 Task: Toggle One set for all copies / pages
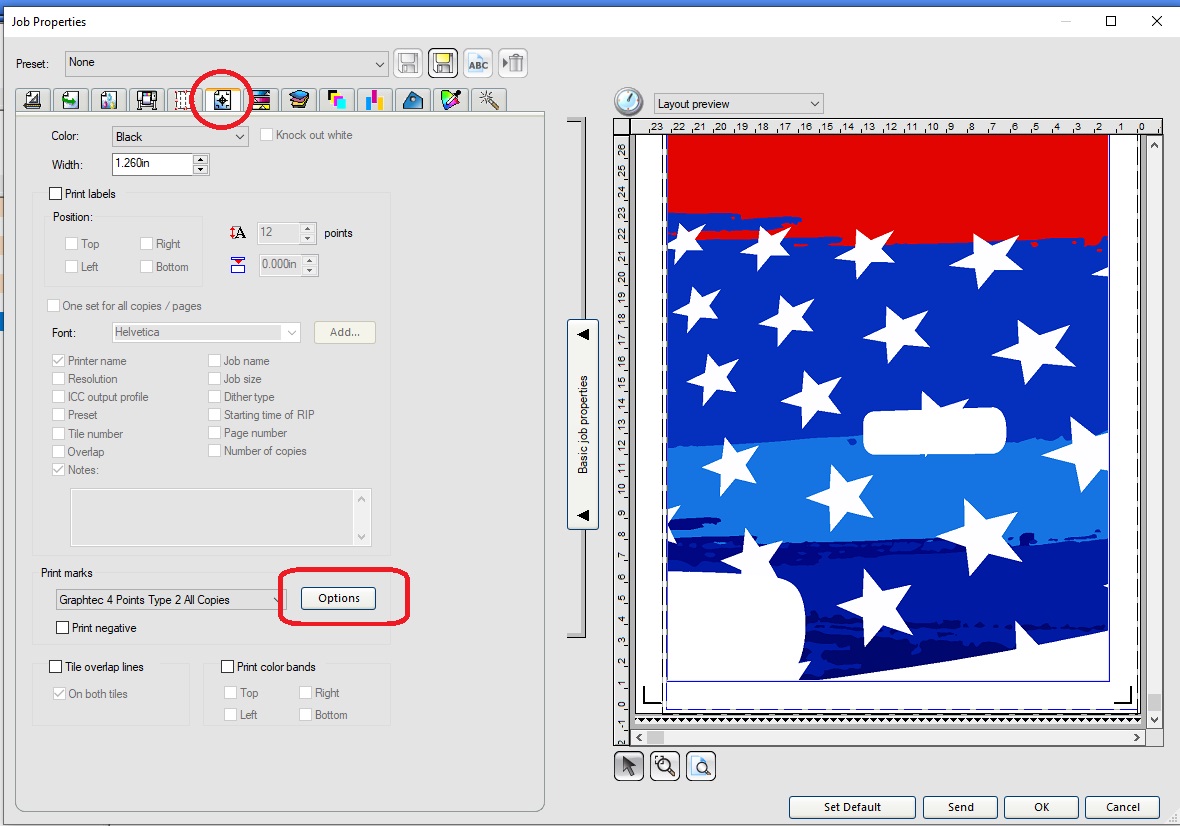coord(53,305)
